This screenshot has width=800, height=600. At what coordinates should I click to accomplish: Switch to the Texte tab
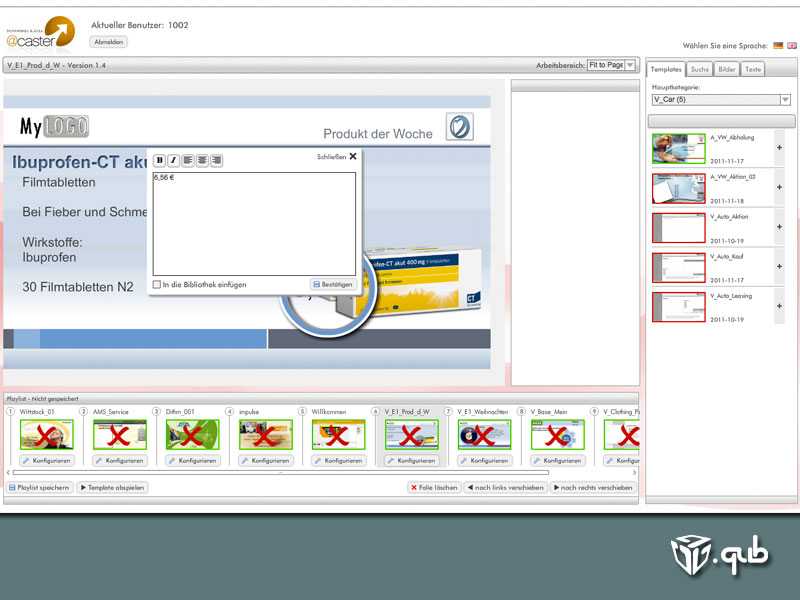(753, 69)
